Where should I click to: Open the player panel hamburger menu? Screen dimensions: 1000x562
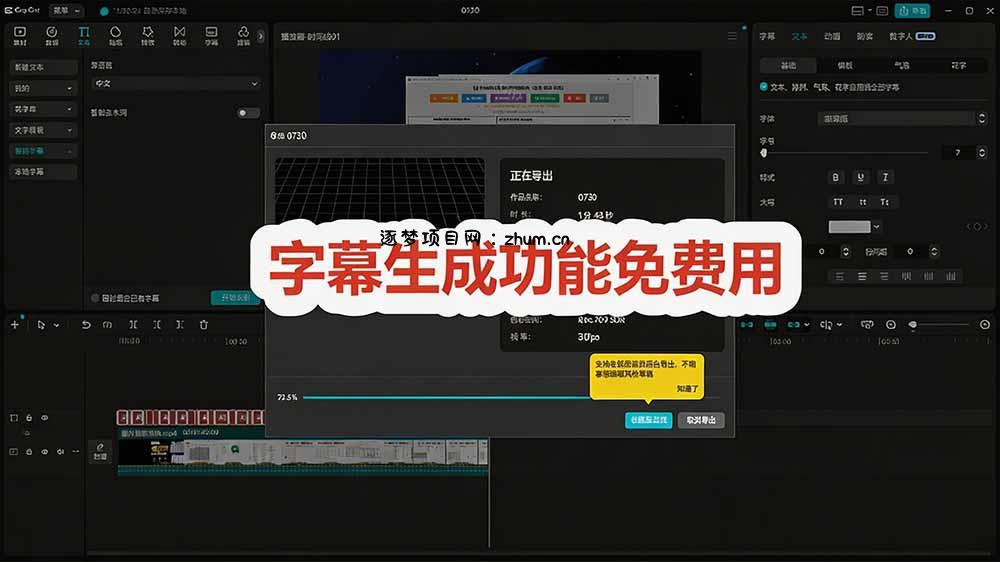732,36
